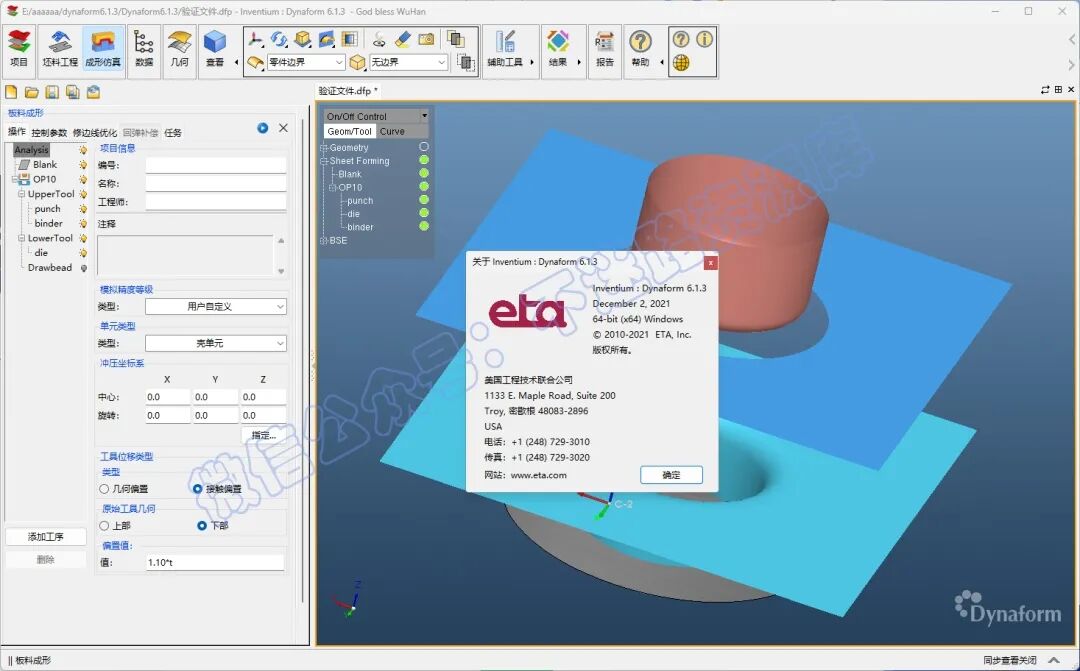Image resolution: width=1080 pixels, height=671 pixels.
Task: Open the 用户自定义 precision type dropdown
Action: pyautogui.click(x=216, y=307)
